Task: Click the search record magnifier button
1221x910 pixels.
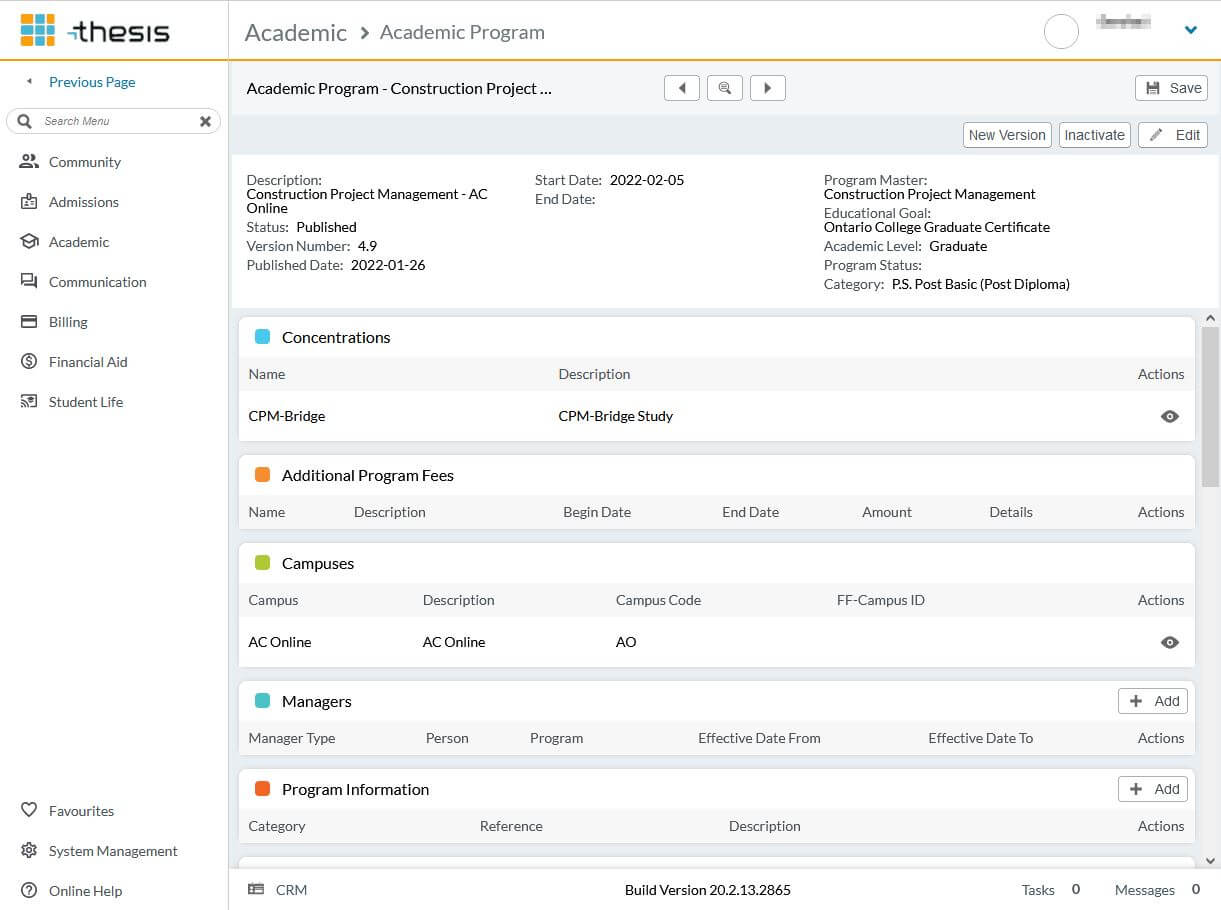Action: click(724, 88)
